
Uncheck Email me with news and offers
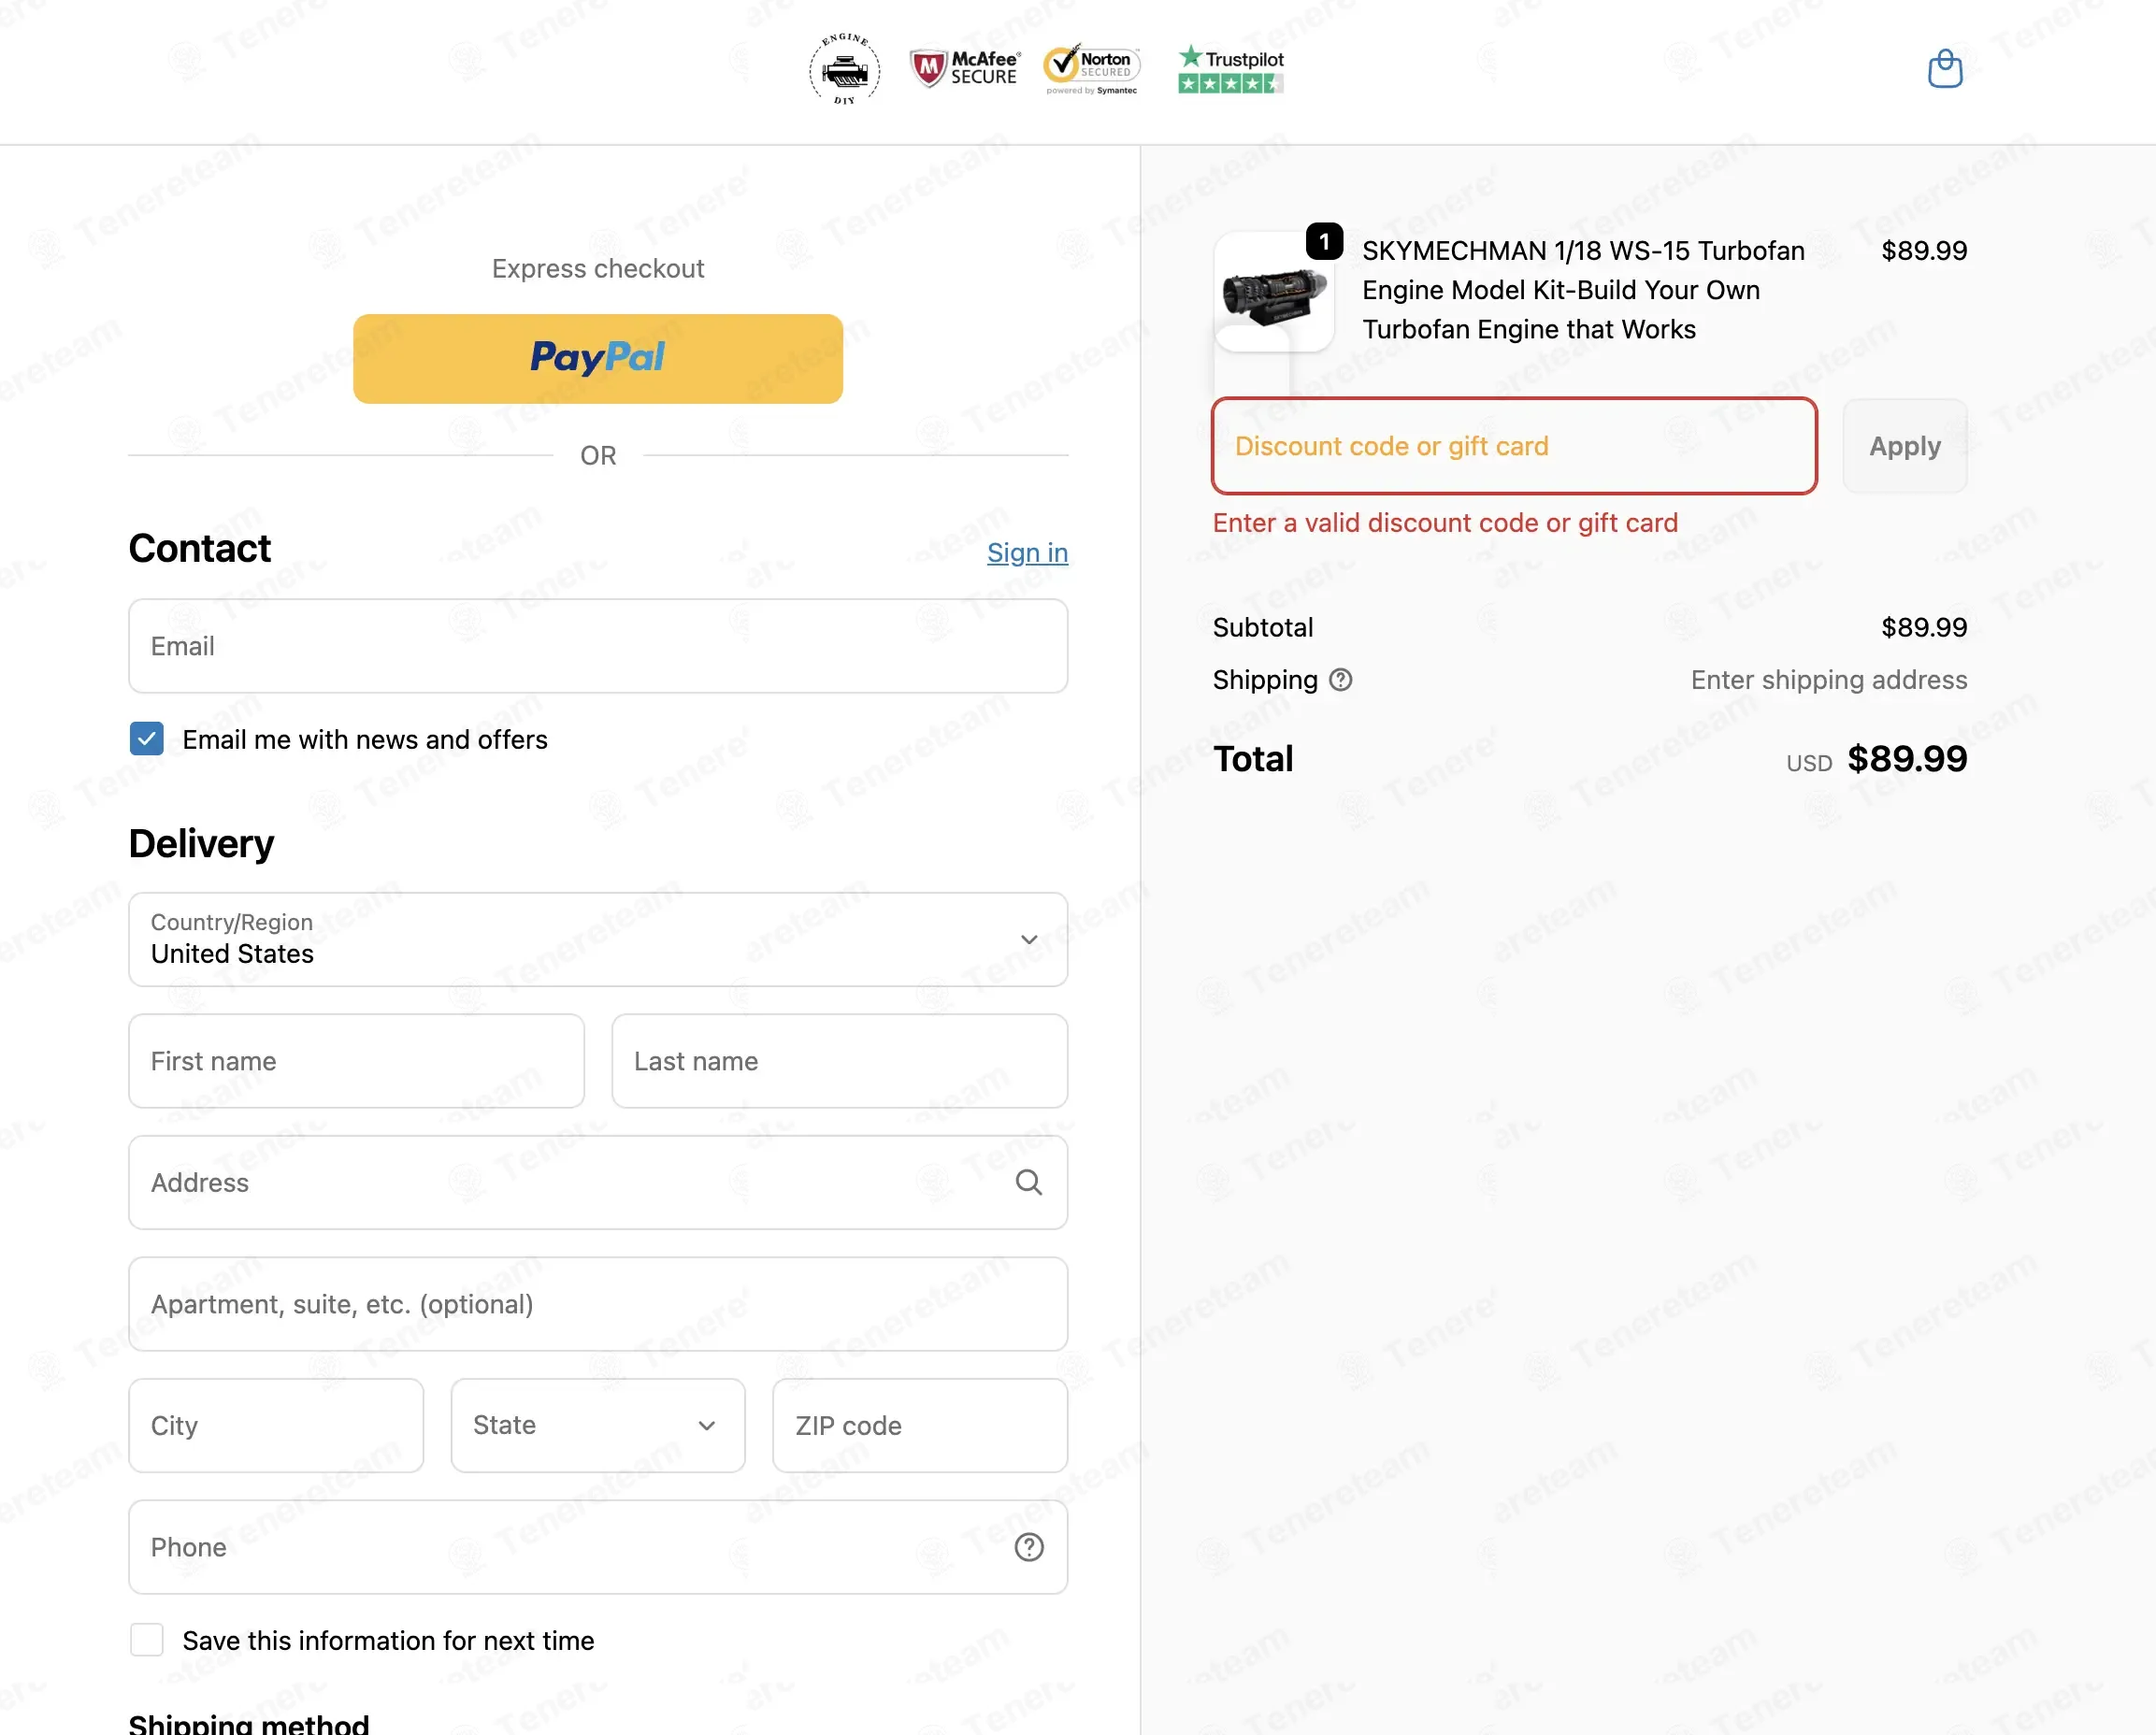point(147,739)
